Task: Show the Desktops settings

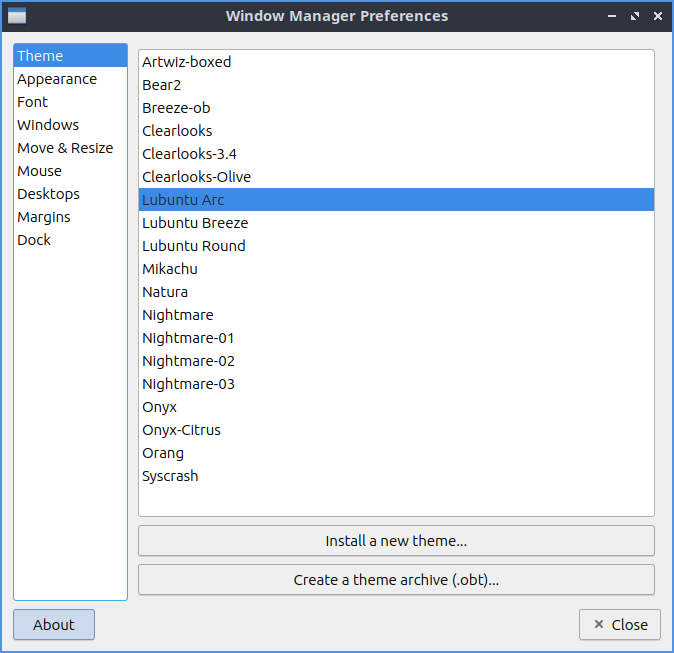Action: pos(48,194)
